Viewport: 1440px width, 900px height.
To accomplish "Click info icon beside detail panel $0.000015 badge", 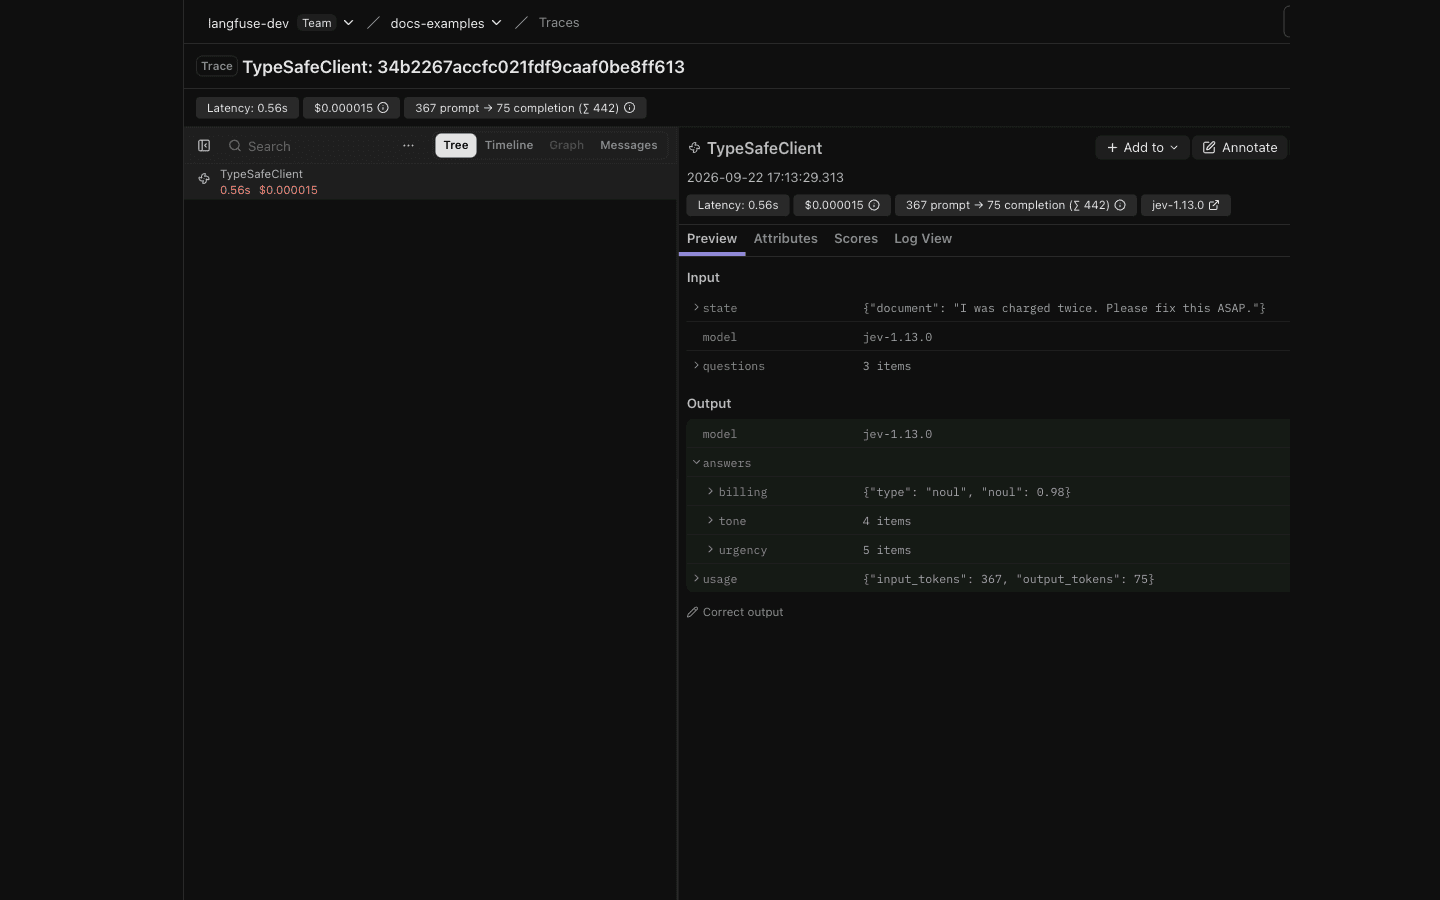I will 873,205.
